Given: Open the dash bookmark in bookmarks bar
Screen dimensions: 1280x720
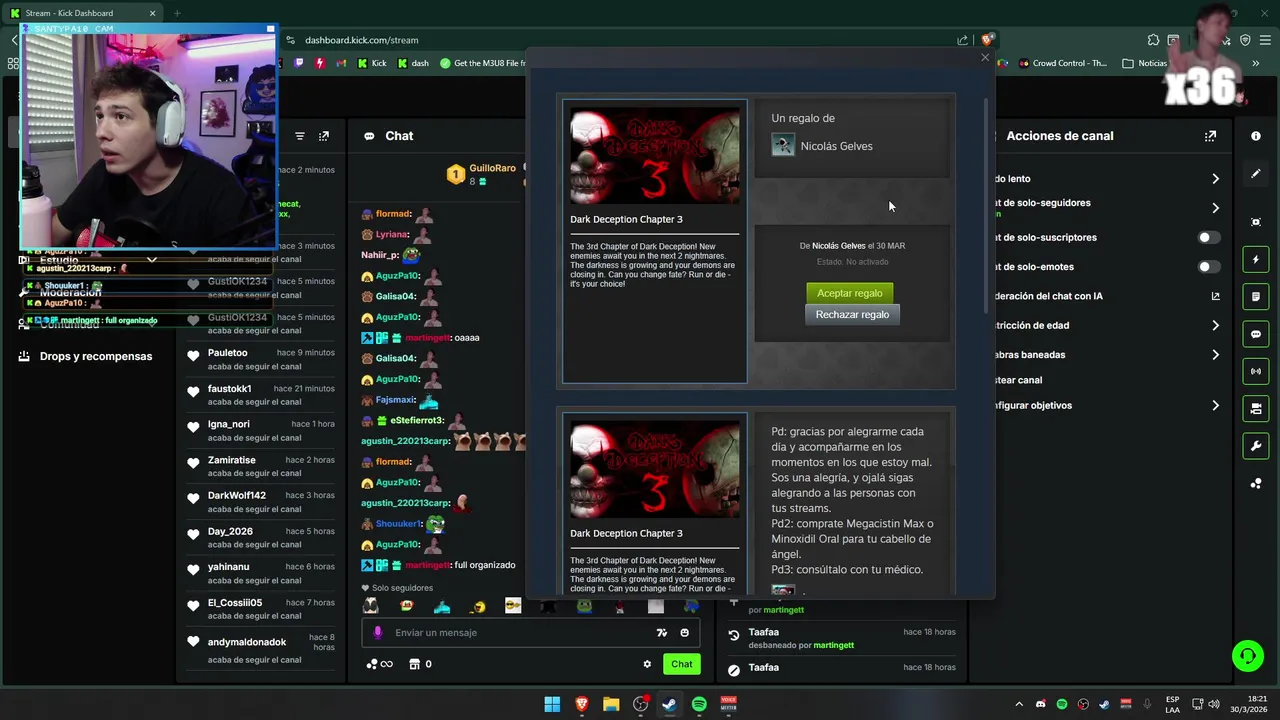Looking at the screenshot, I should tap(413, 63).
